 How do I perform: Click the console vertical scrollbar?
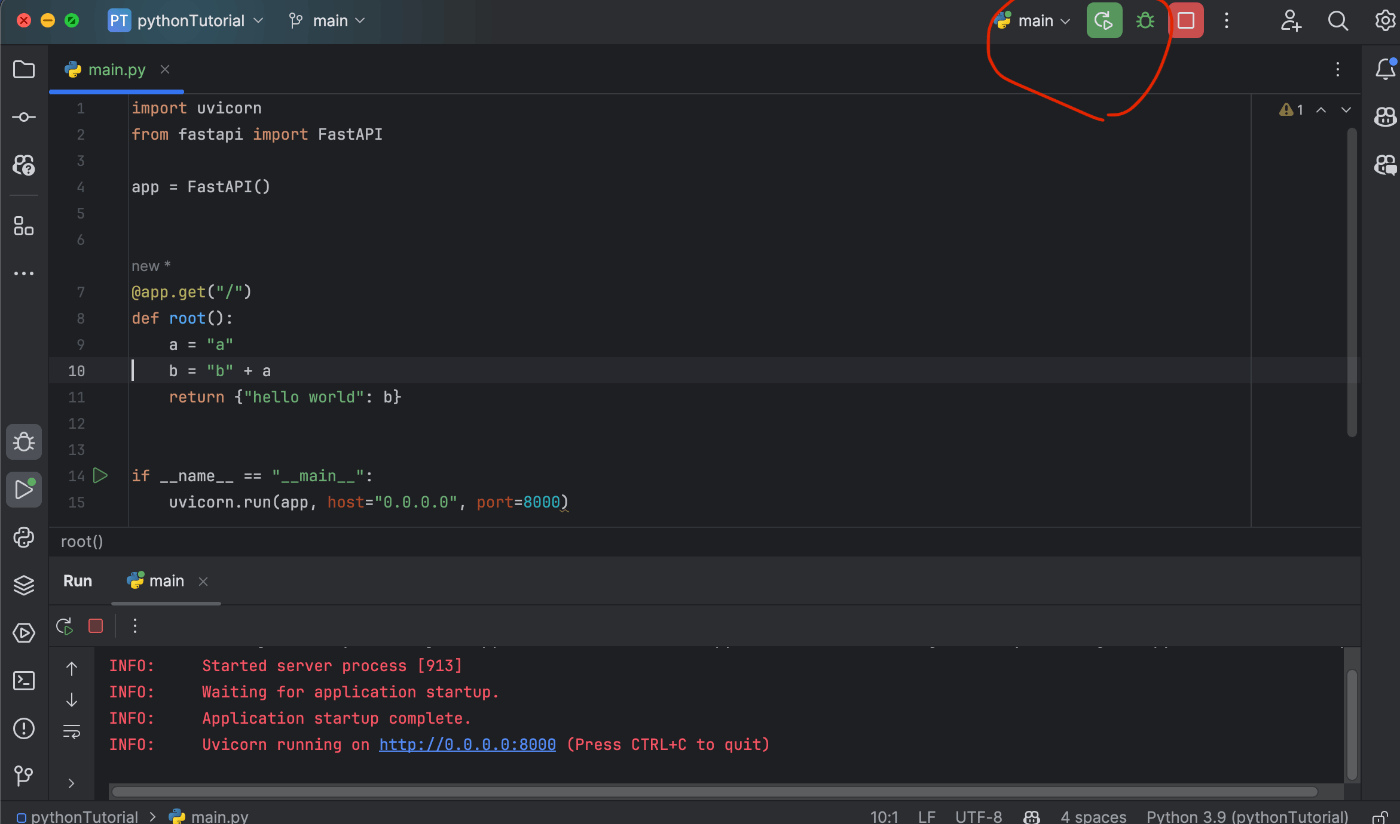(x=1352, y=724)
